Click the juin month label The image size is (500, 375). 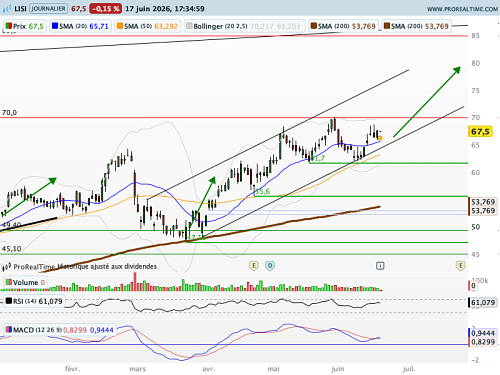click(x=338, y=369)
